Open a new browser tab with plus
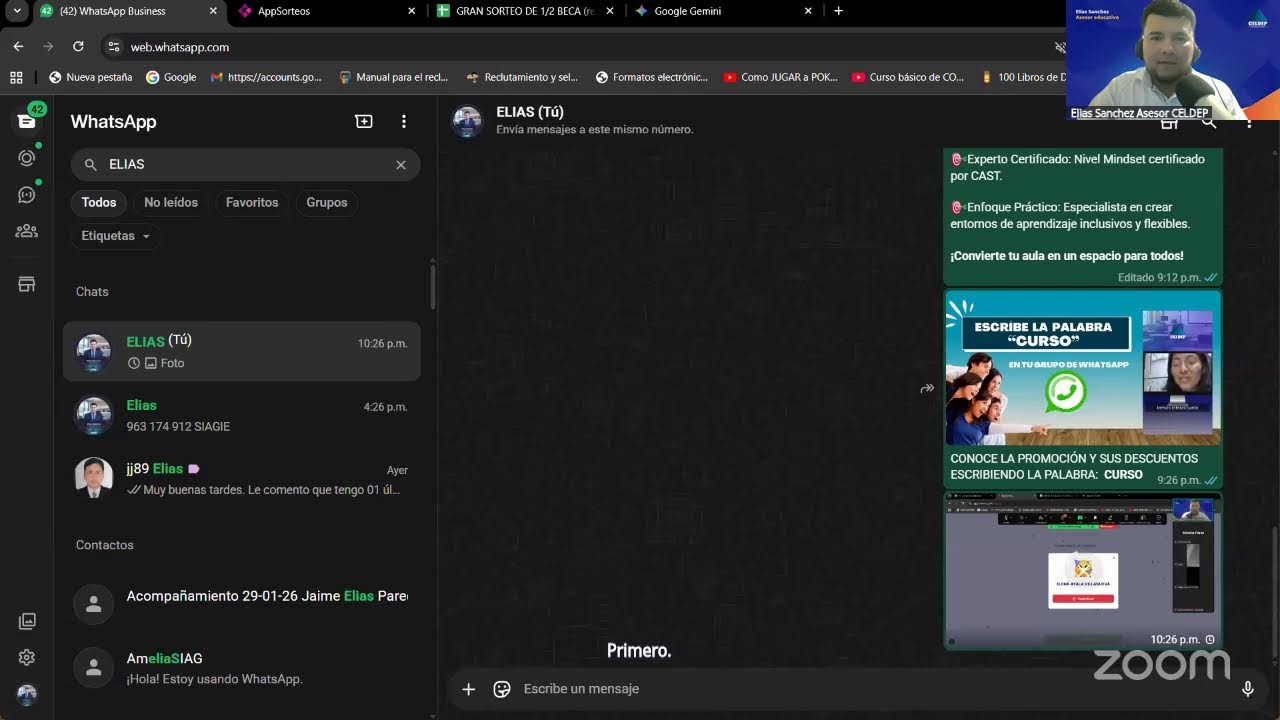This screenshot has width=1280, height=720. (x=838, y=11)
